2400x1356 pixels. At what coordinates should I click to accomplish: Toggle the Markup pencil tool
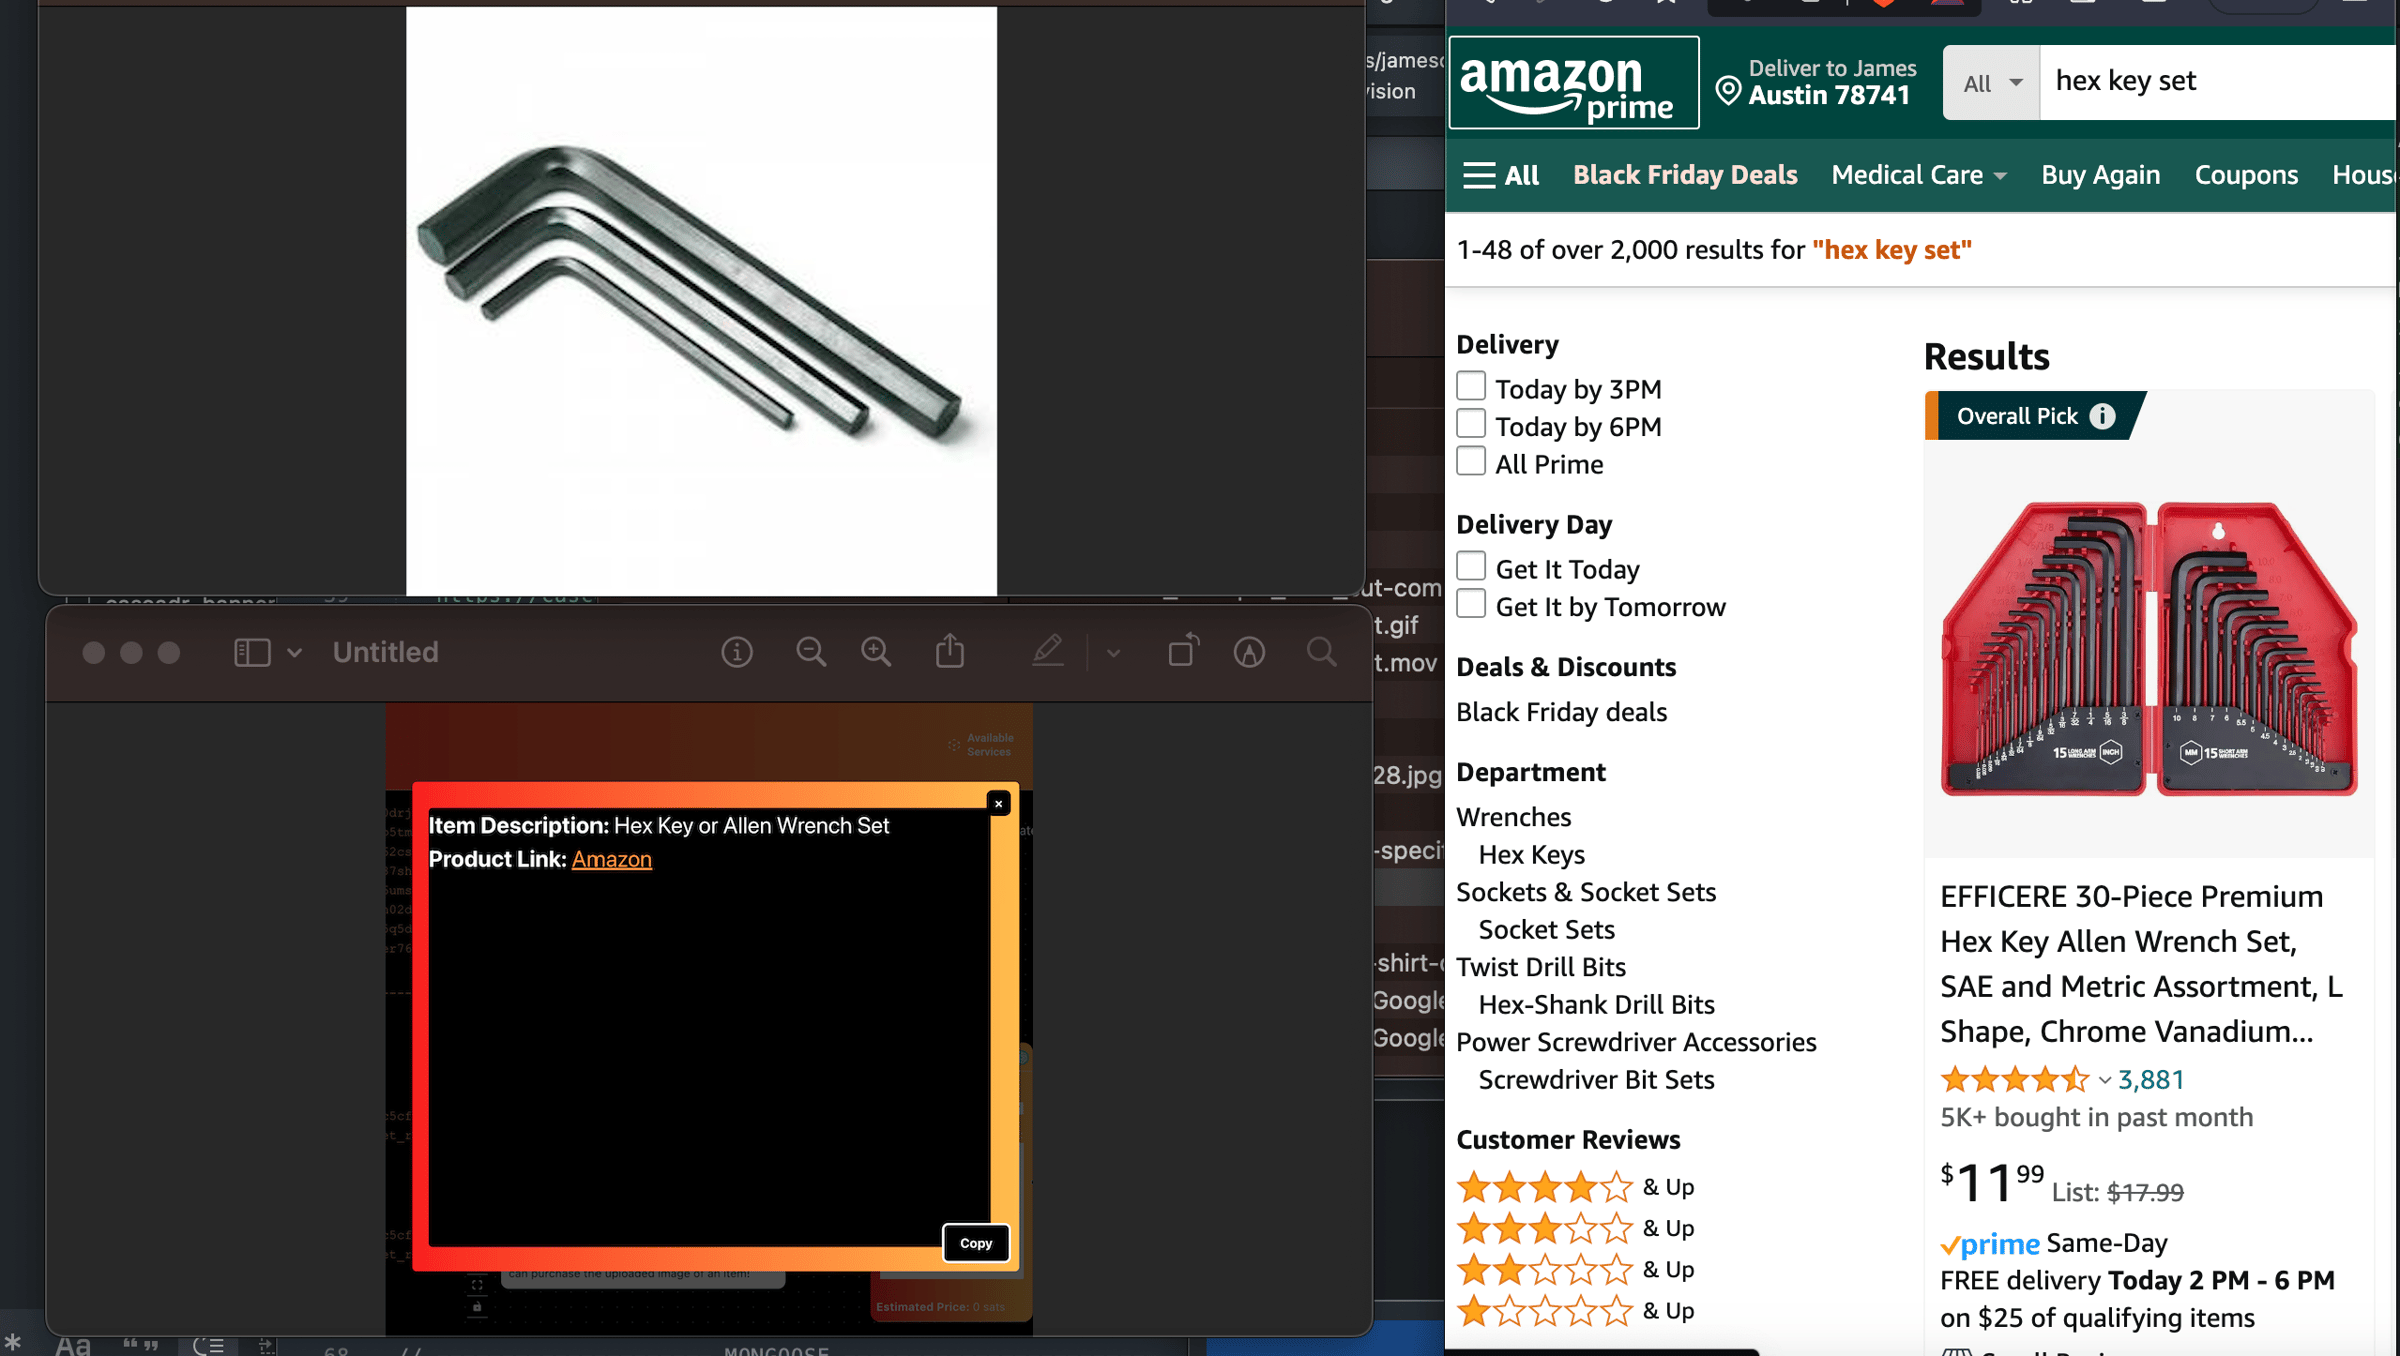[x=1047, y=652]
